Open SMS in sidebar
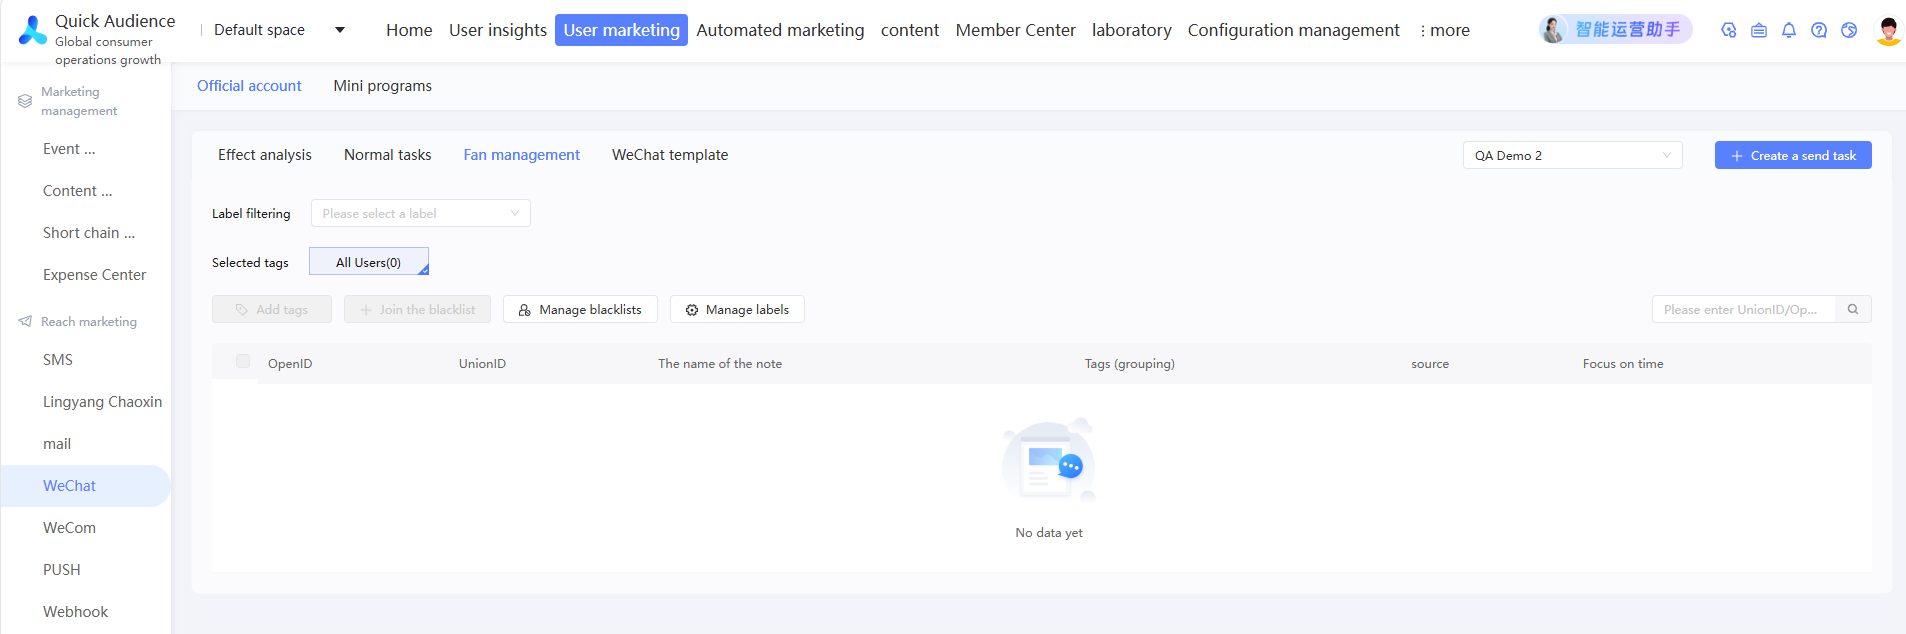This screenshot has width=1906, height=634. 58,360
